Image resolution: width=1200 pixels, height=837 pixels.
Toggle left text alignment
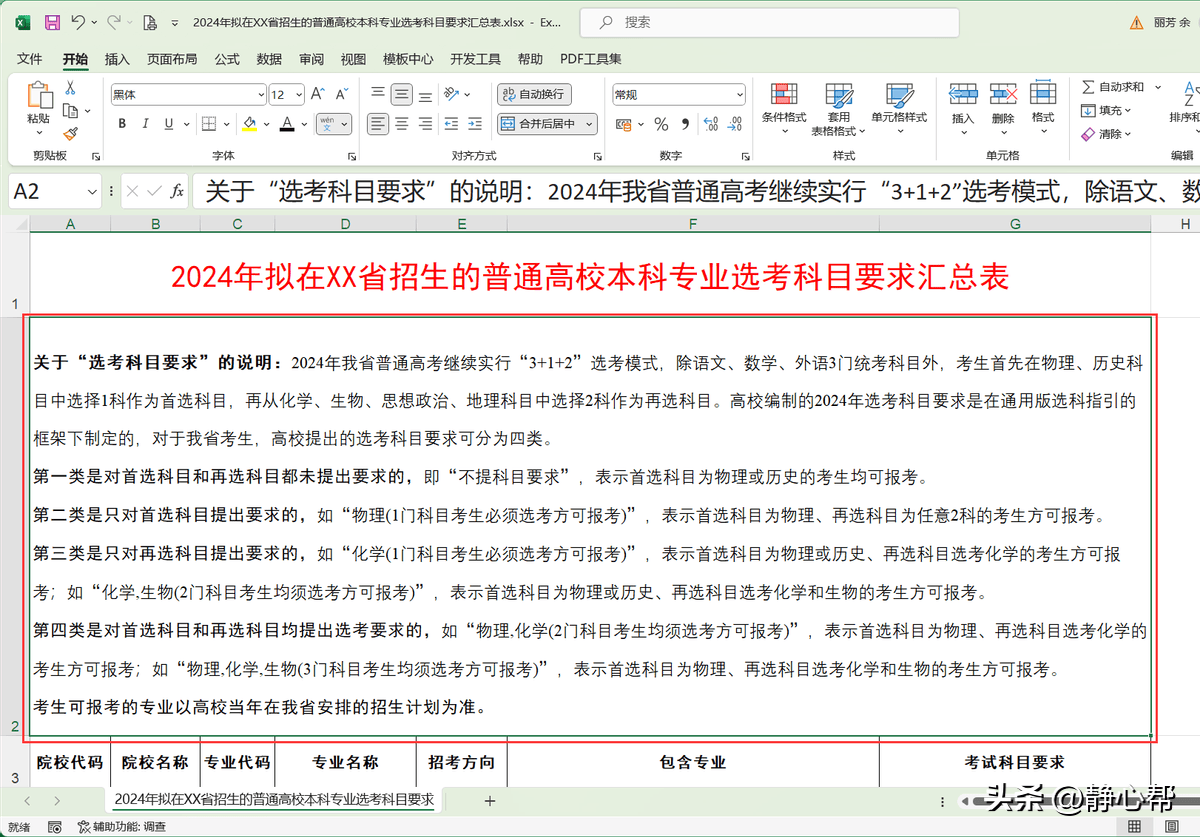point(378,124)
